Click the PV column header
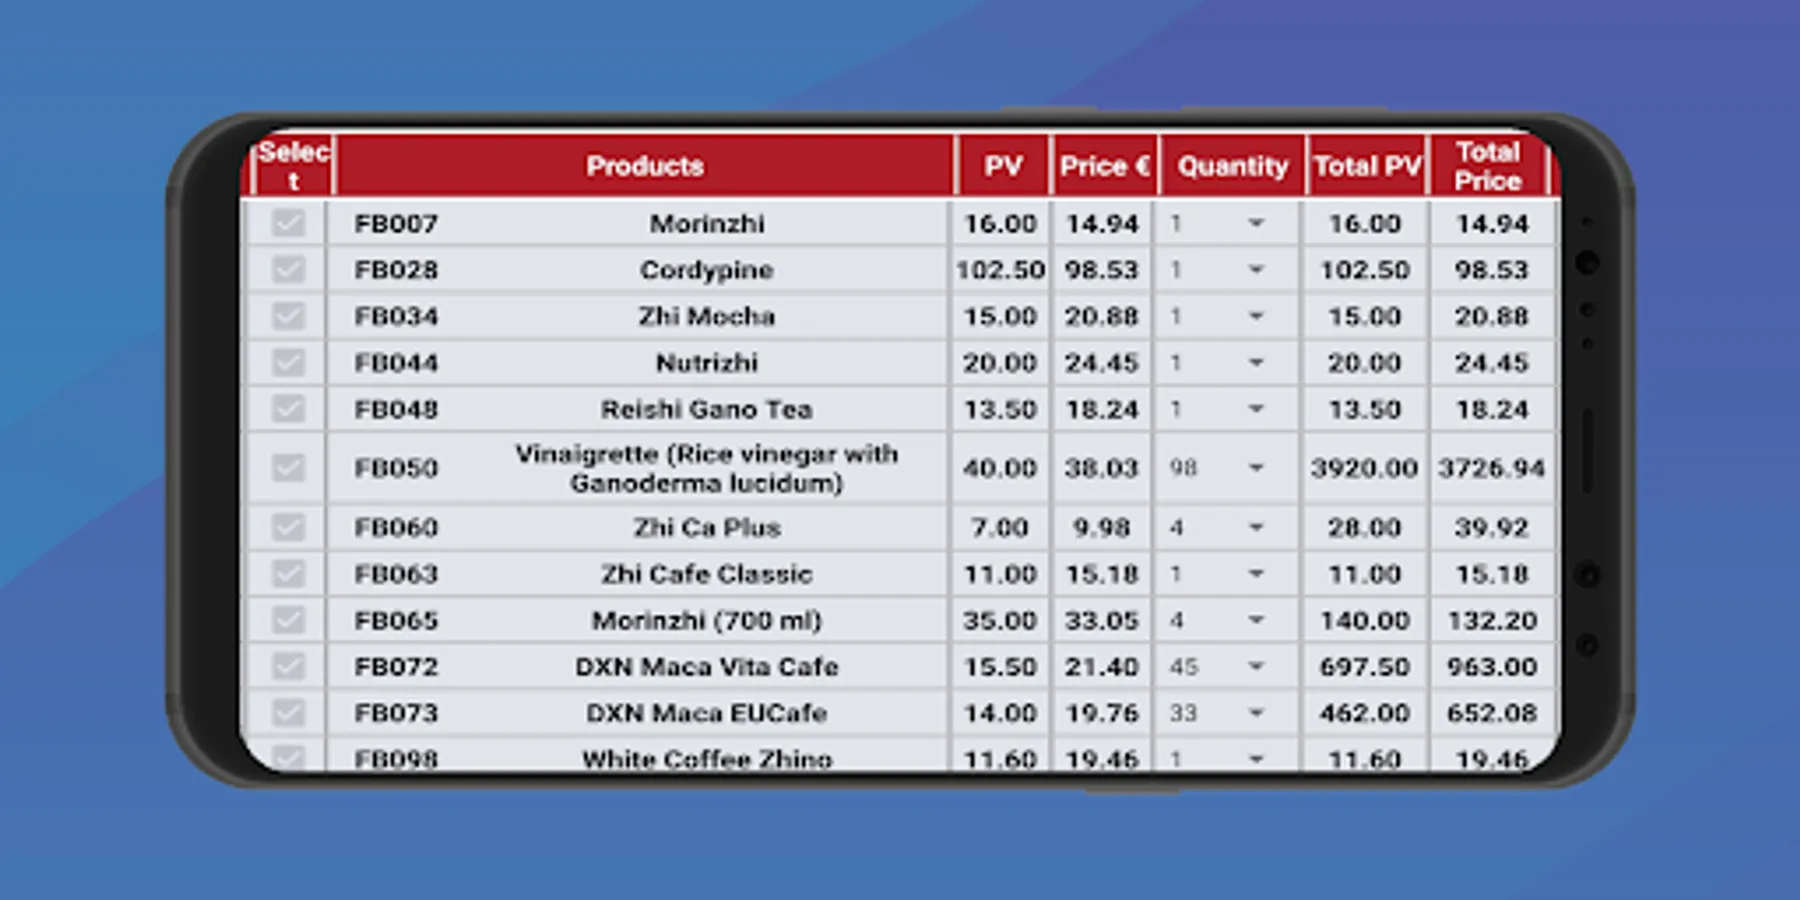 pyautogui.click(x=1003, y=166)
